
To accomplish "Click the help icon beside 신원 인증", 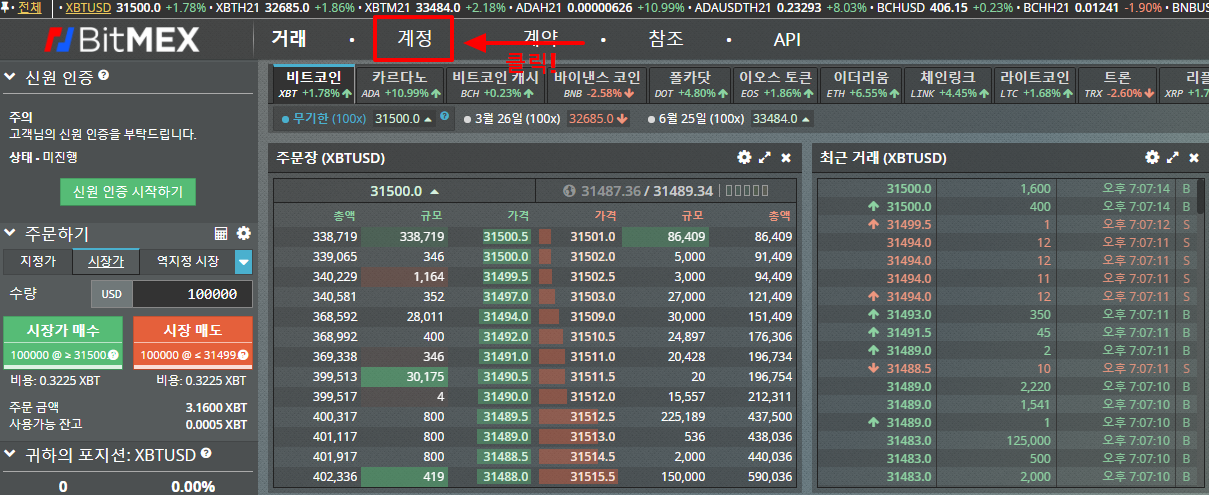I will 104,75.
